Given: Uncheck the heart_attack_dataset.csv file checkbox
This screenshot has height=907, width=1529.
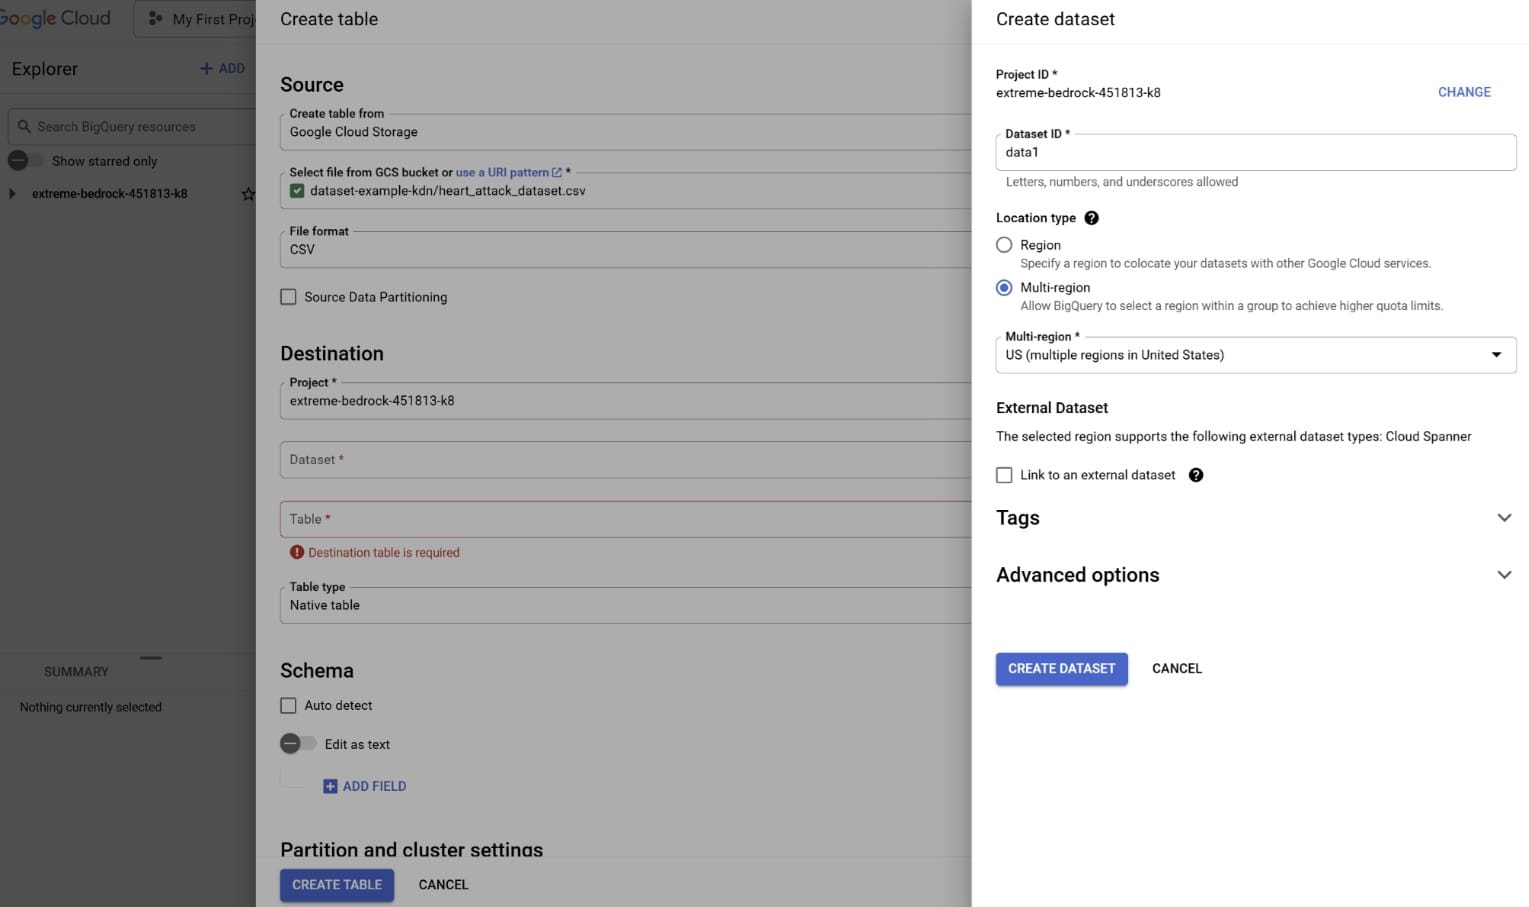Looking at the screenshot, I should click(297, 191).
